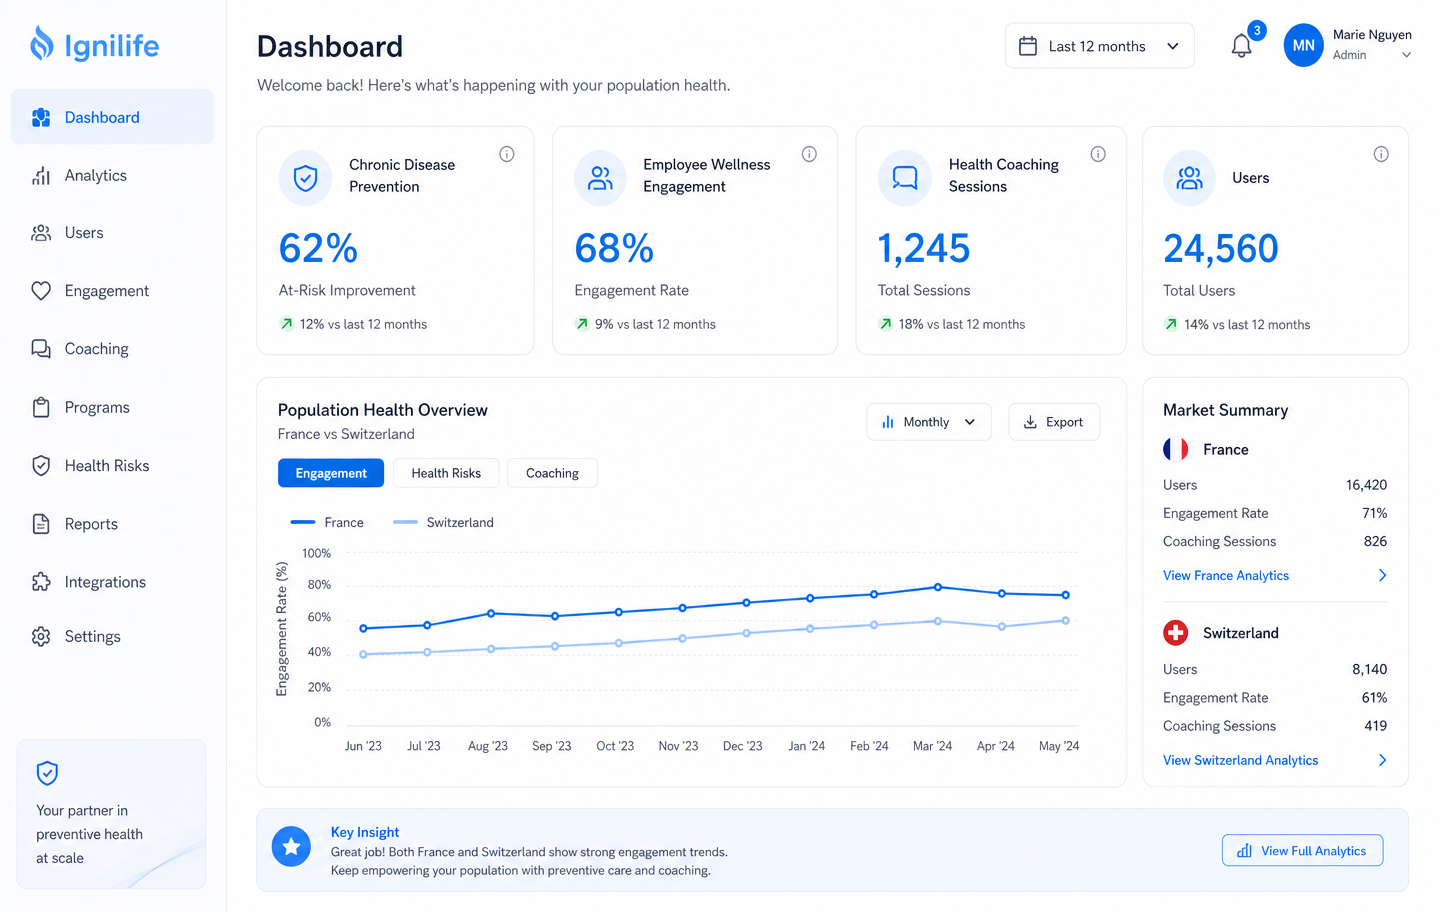
Task: Click Switzerland coaching sessions value 419
Action: click(1375, 726)
